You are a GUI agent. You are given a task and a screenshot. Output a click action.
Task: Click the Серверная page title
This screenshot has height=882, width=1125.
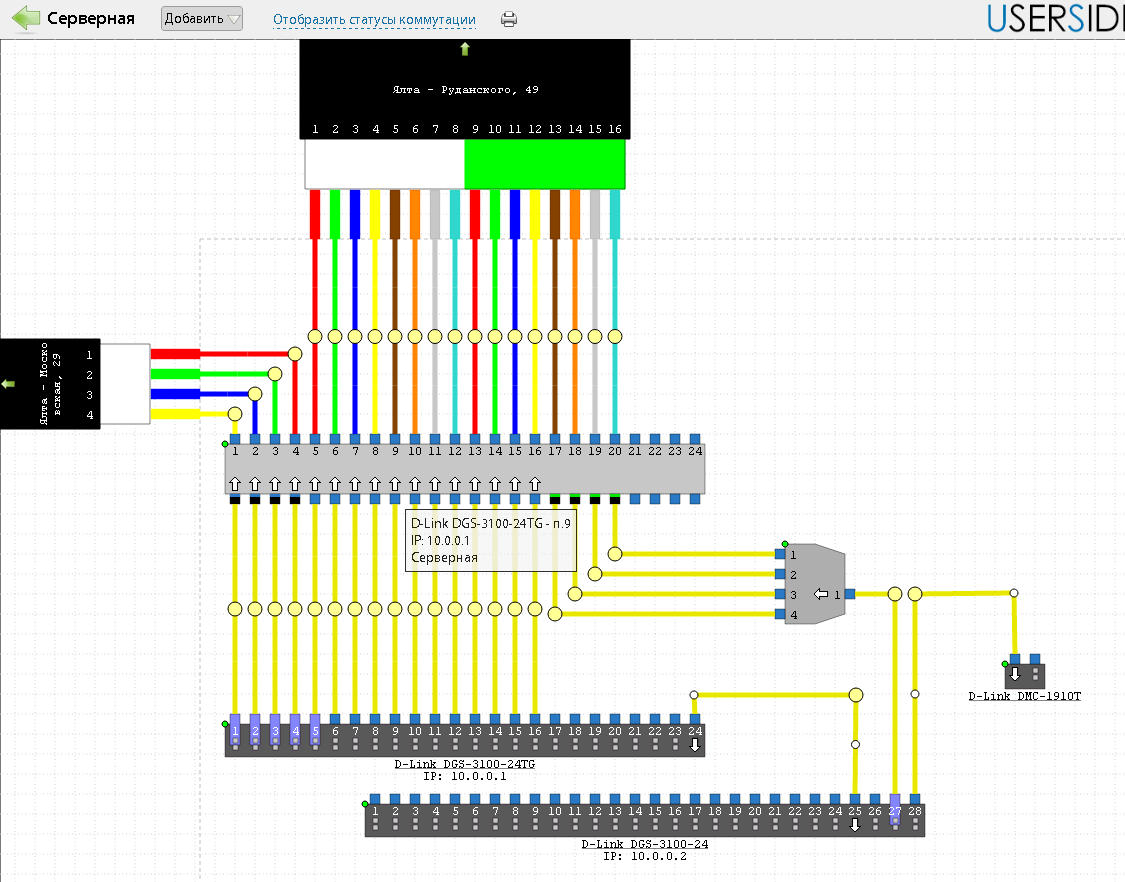point(91,19)
